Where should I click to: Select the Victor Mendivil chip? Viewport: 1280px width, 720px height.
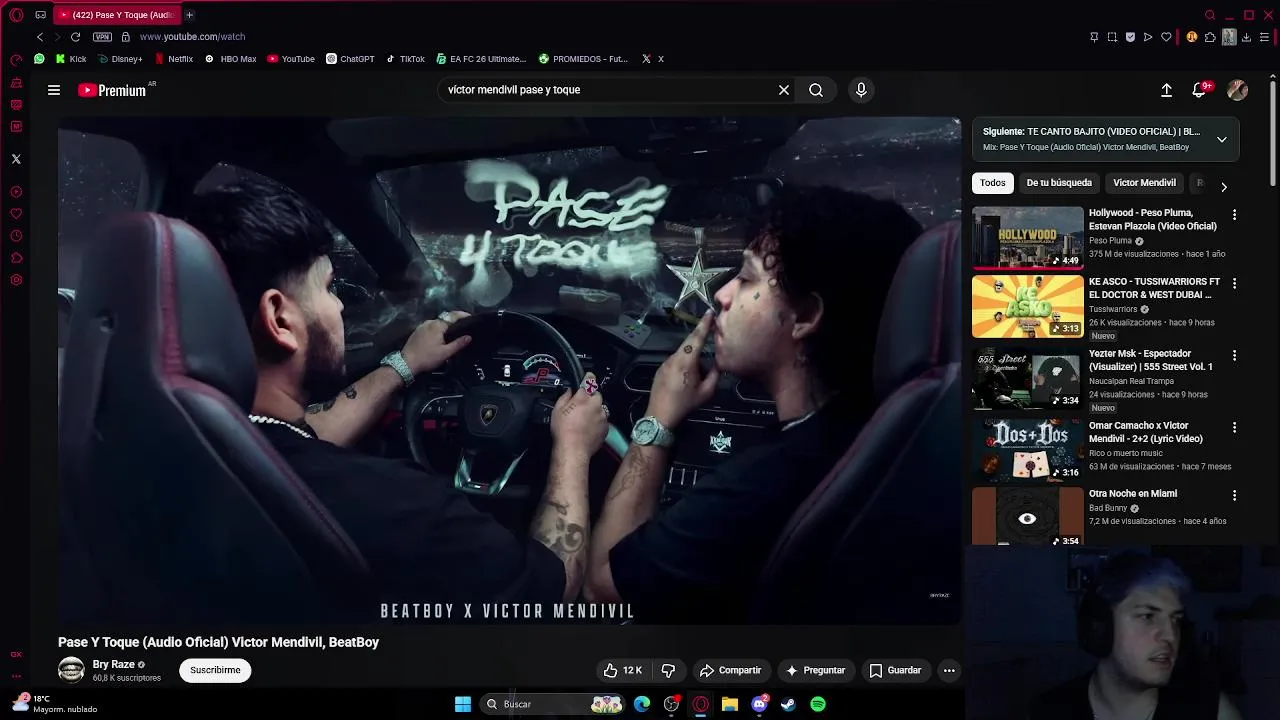click(x=1144, y=183)
